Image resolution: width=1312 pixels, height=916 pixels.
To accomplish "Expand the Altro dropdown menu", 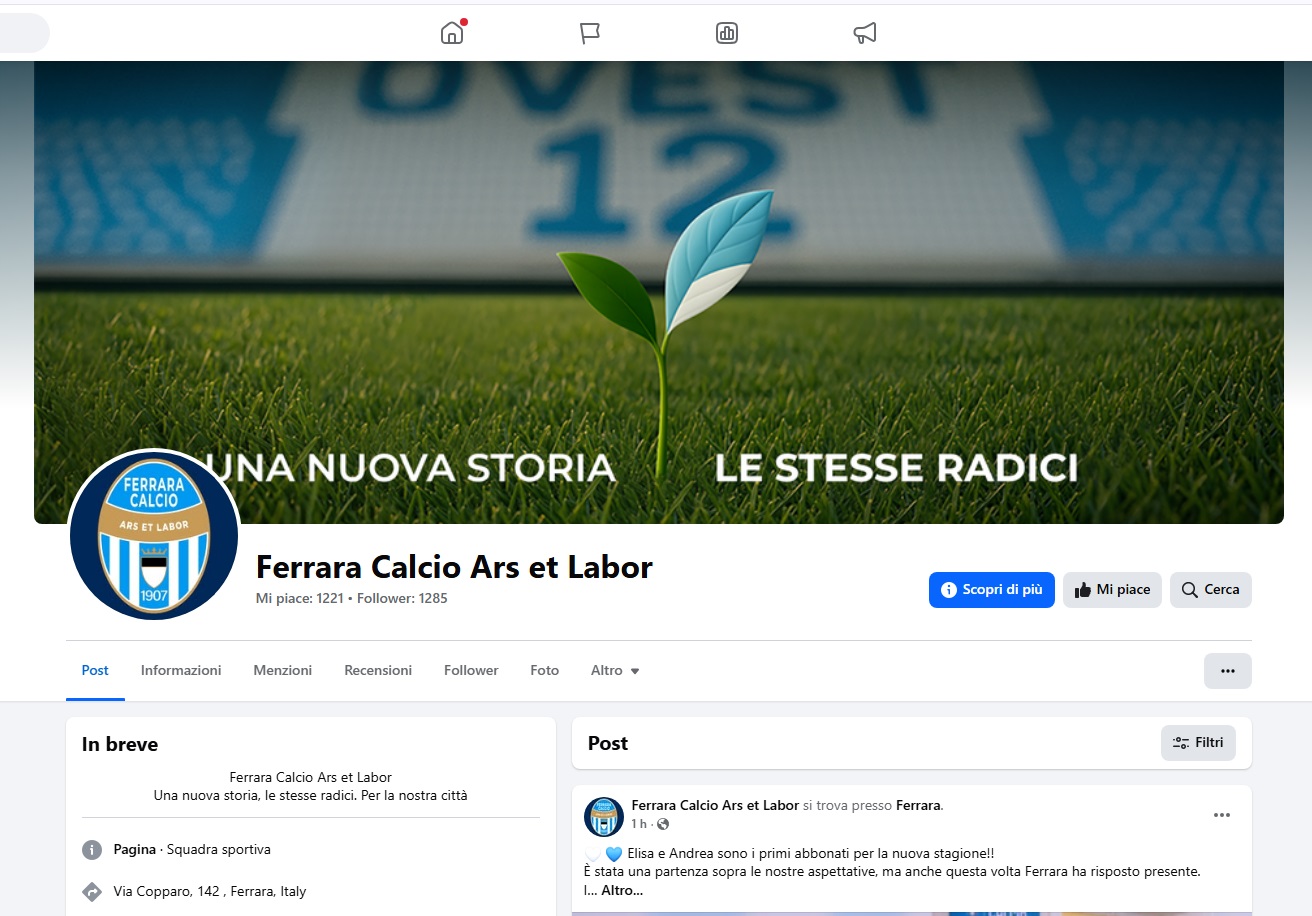I will pos(615,670).
